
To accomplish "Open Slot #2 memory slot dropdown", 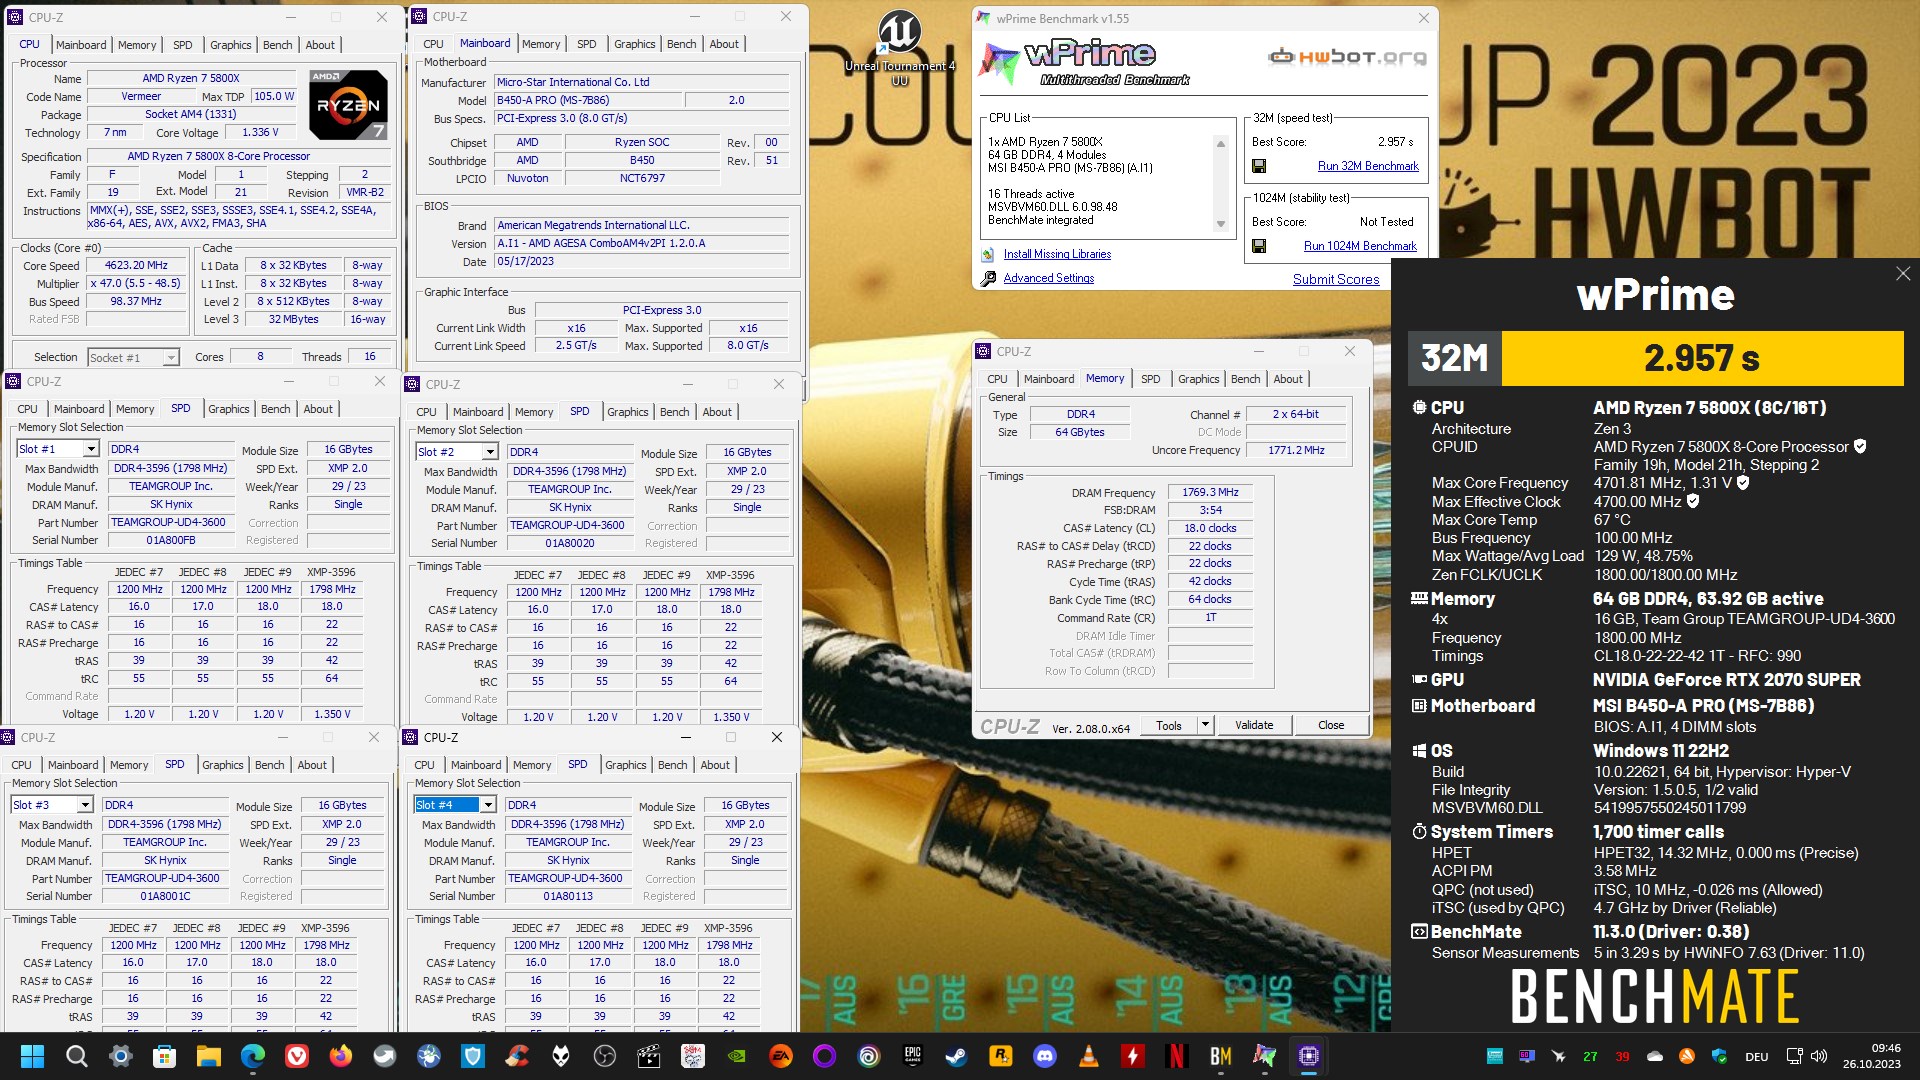I will tap(489, 453).
